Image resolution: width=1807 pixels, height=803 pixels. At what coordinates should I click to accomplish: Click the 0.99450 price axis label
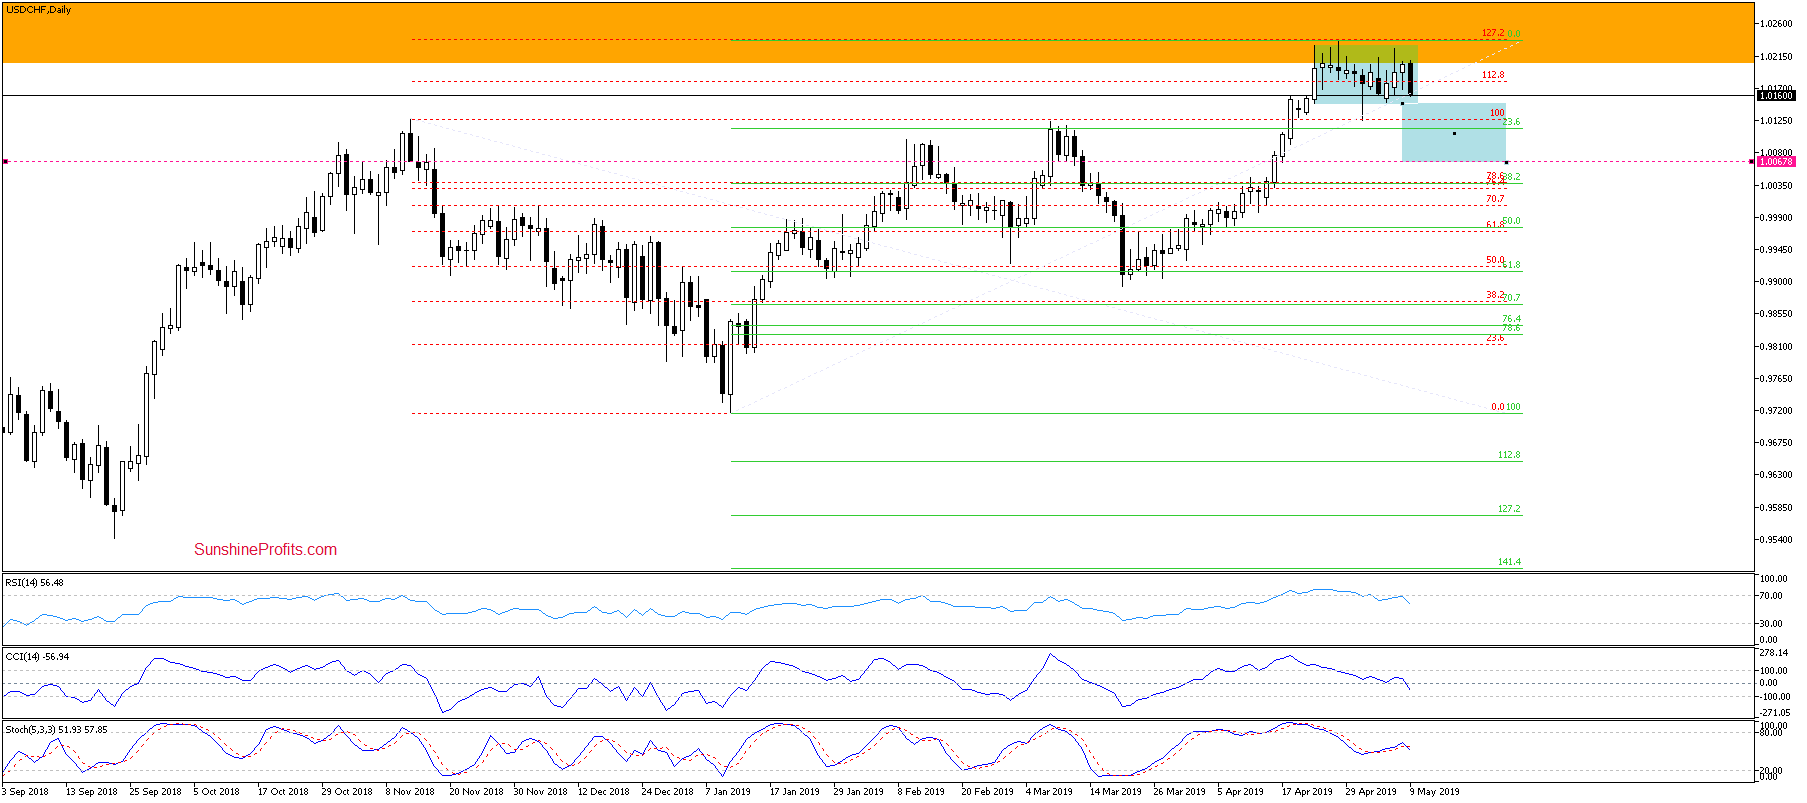[1776, 249]
